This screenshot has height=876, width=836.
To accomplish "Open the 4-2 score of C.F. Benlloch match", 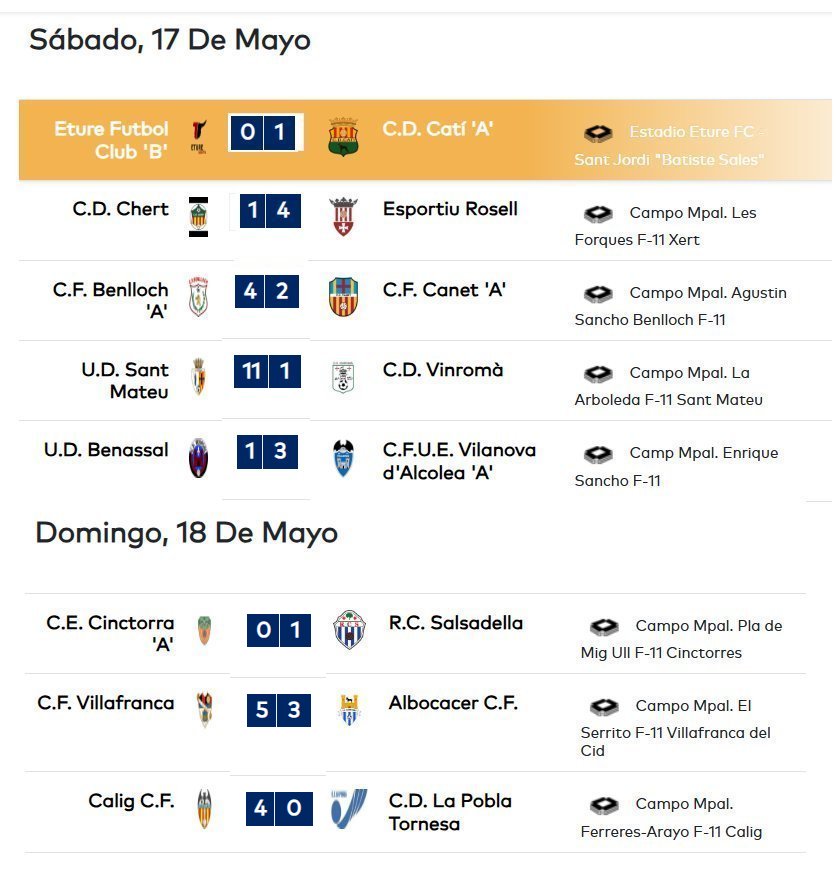I will pyautogui.click(x=267, y=291).
